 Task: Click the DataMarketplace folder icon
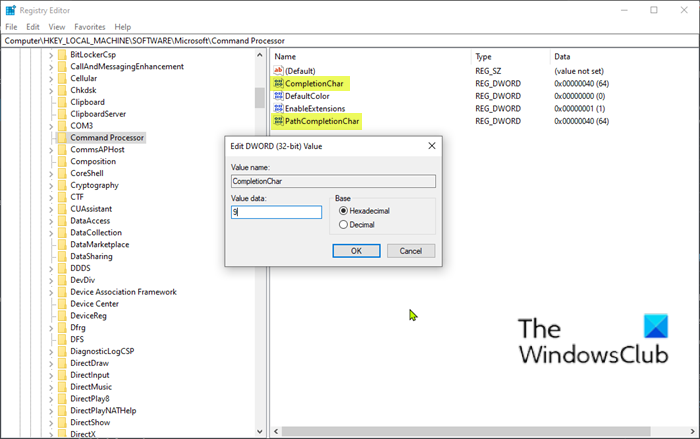62,244
